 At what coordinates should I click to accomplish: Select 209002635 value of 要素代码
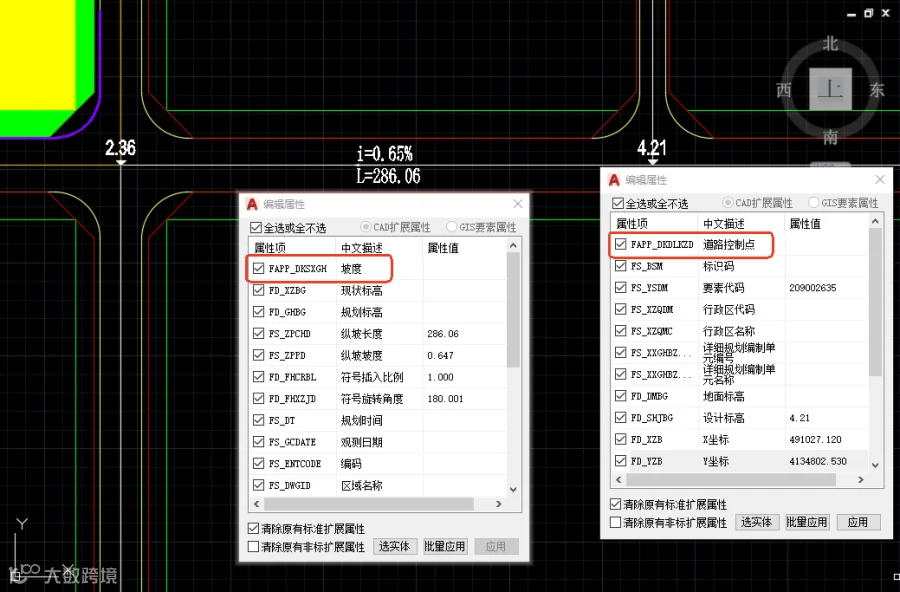[812, 288]
